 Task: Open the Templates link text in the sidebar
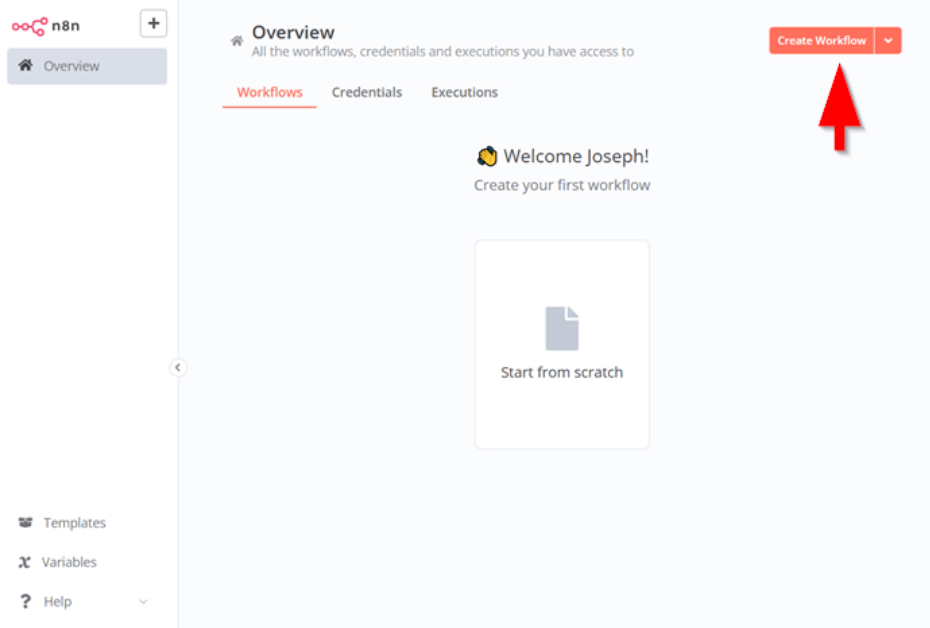[74, 523]
